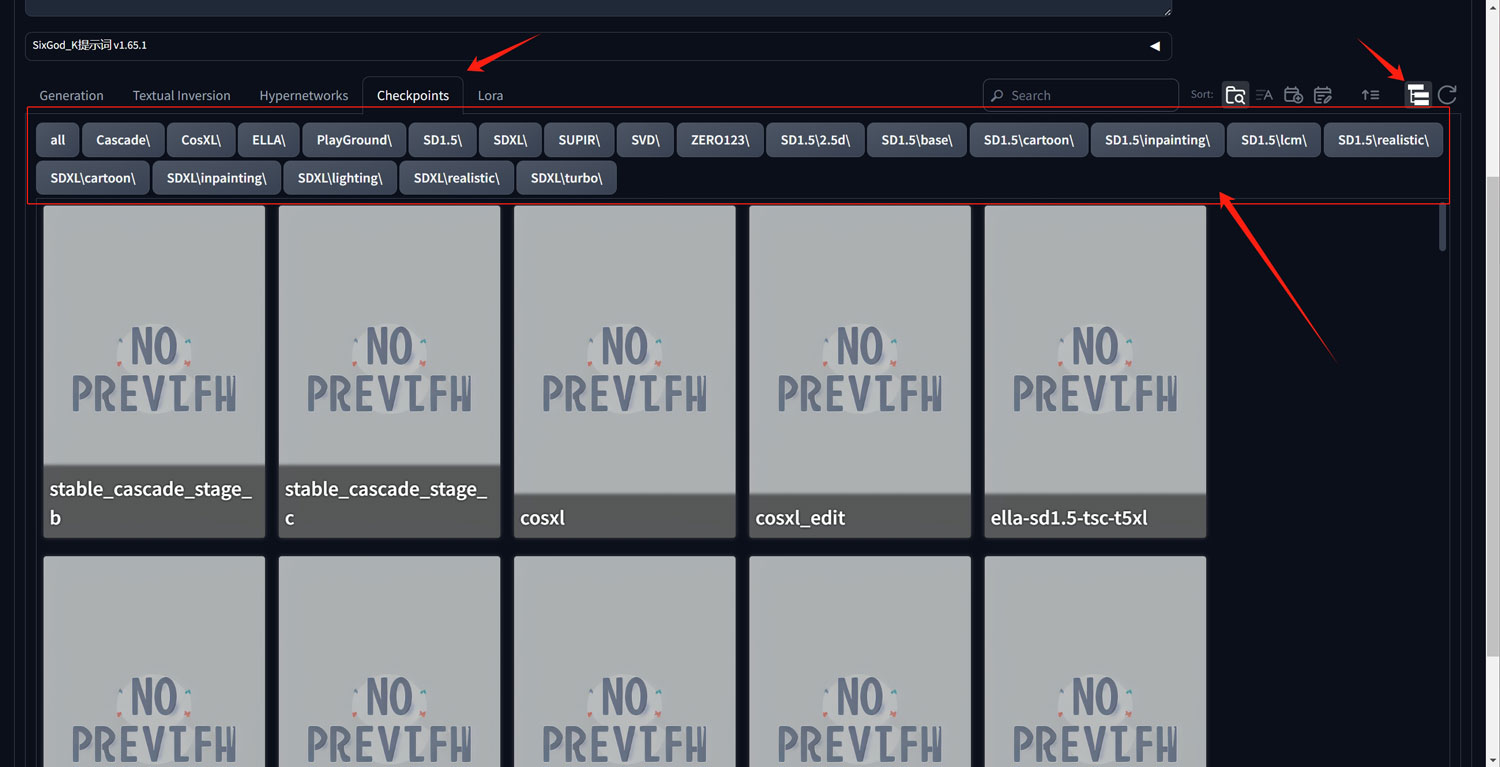Select the PlayGround\ folder filter
Image resolution: width=1500 pixels, height=767 pixels.
tap(353, 140)
